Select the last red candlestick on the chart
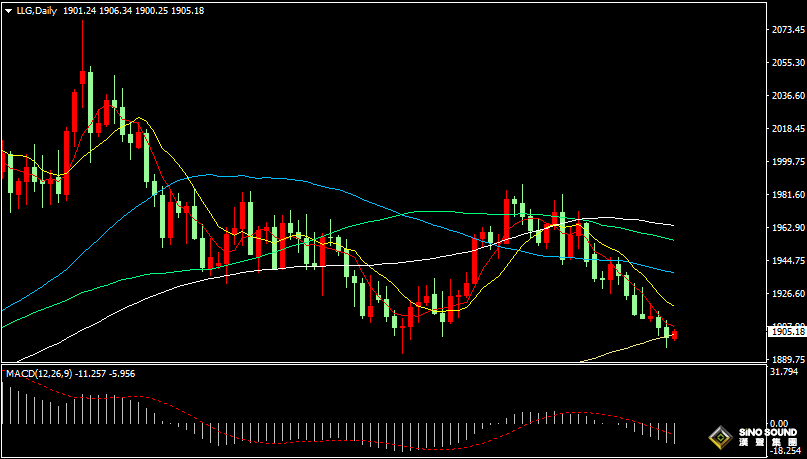807x459 pixels. tap(675, 335)
